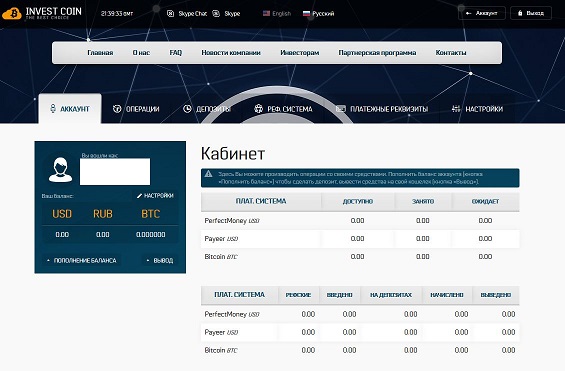The height and width of the screenshot is (371, 565).
Task: Click the Реф. система icon
Action: 258,108
